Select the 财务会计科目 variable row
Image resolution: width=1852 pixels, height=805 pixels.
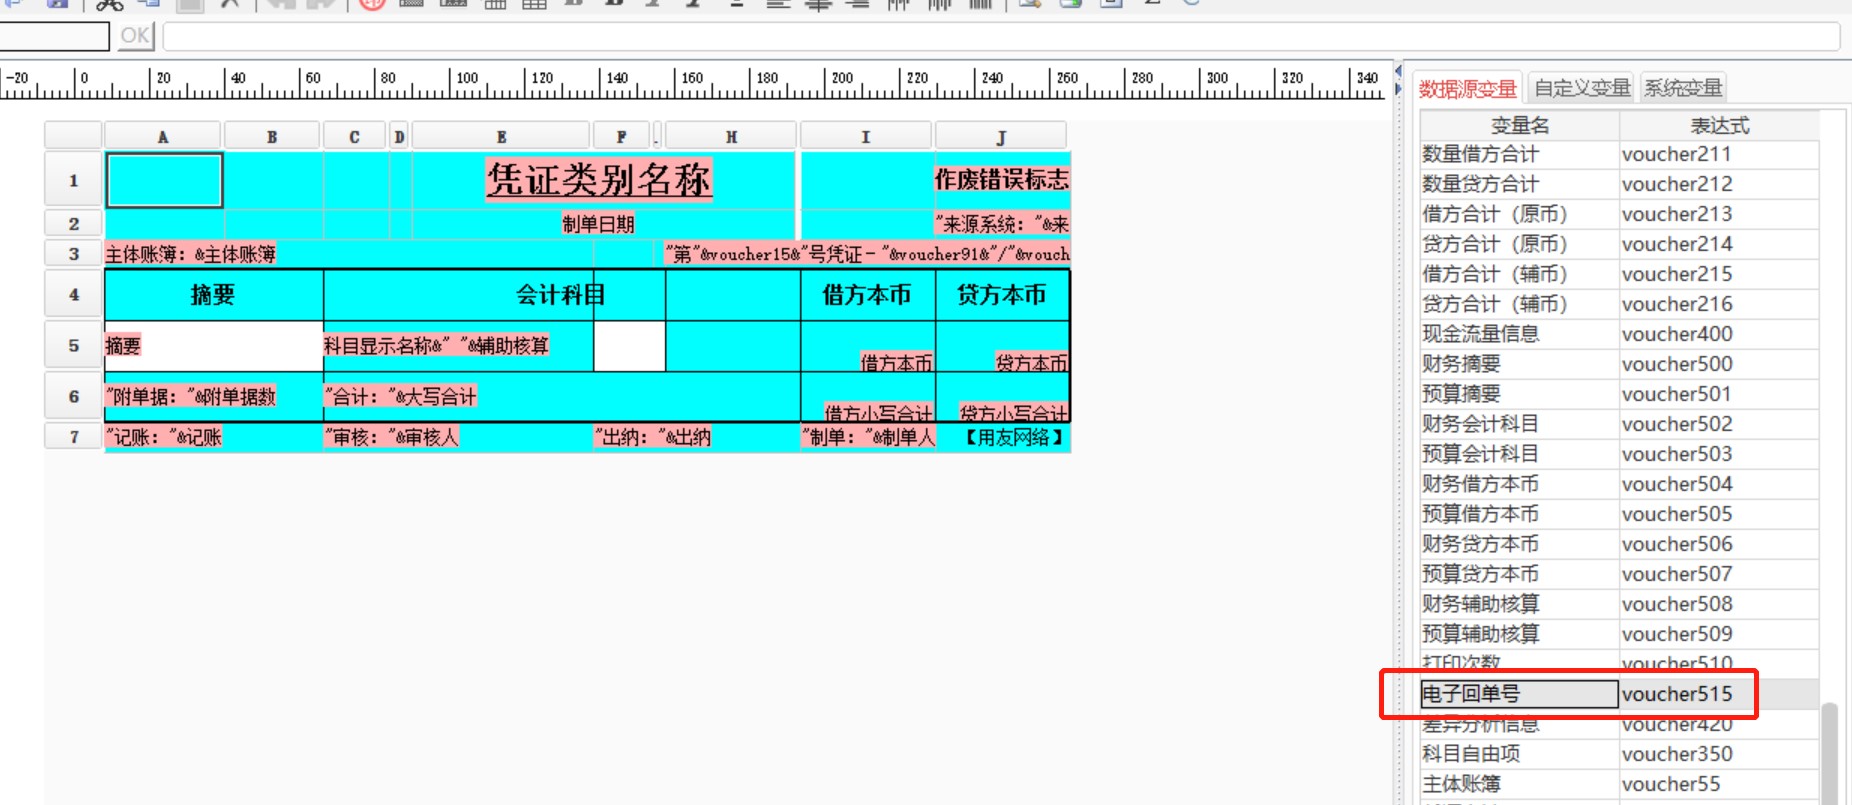coord(1619,424)
